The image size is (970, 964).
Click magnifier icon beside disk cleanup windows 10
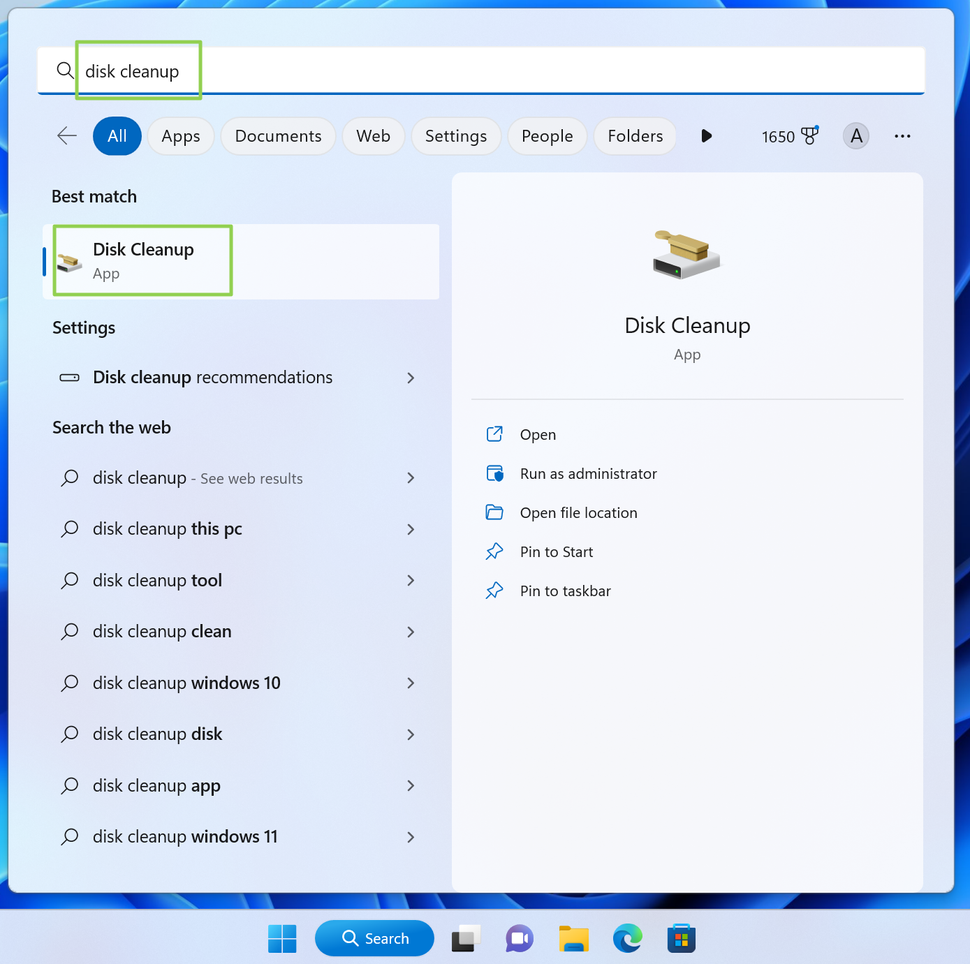[x=69, y=683]
